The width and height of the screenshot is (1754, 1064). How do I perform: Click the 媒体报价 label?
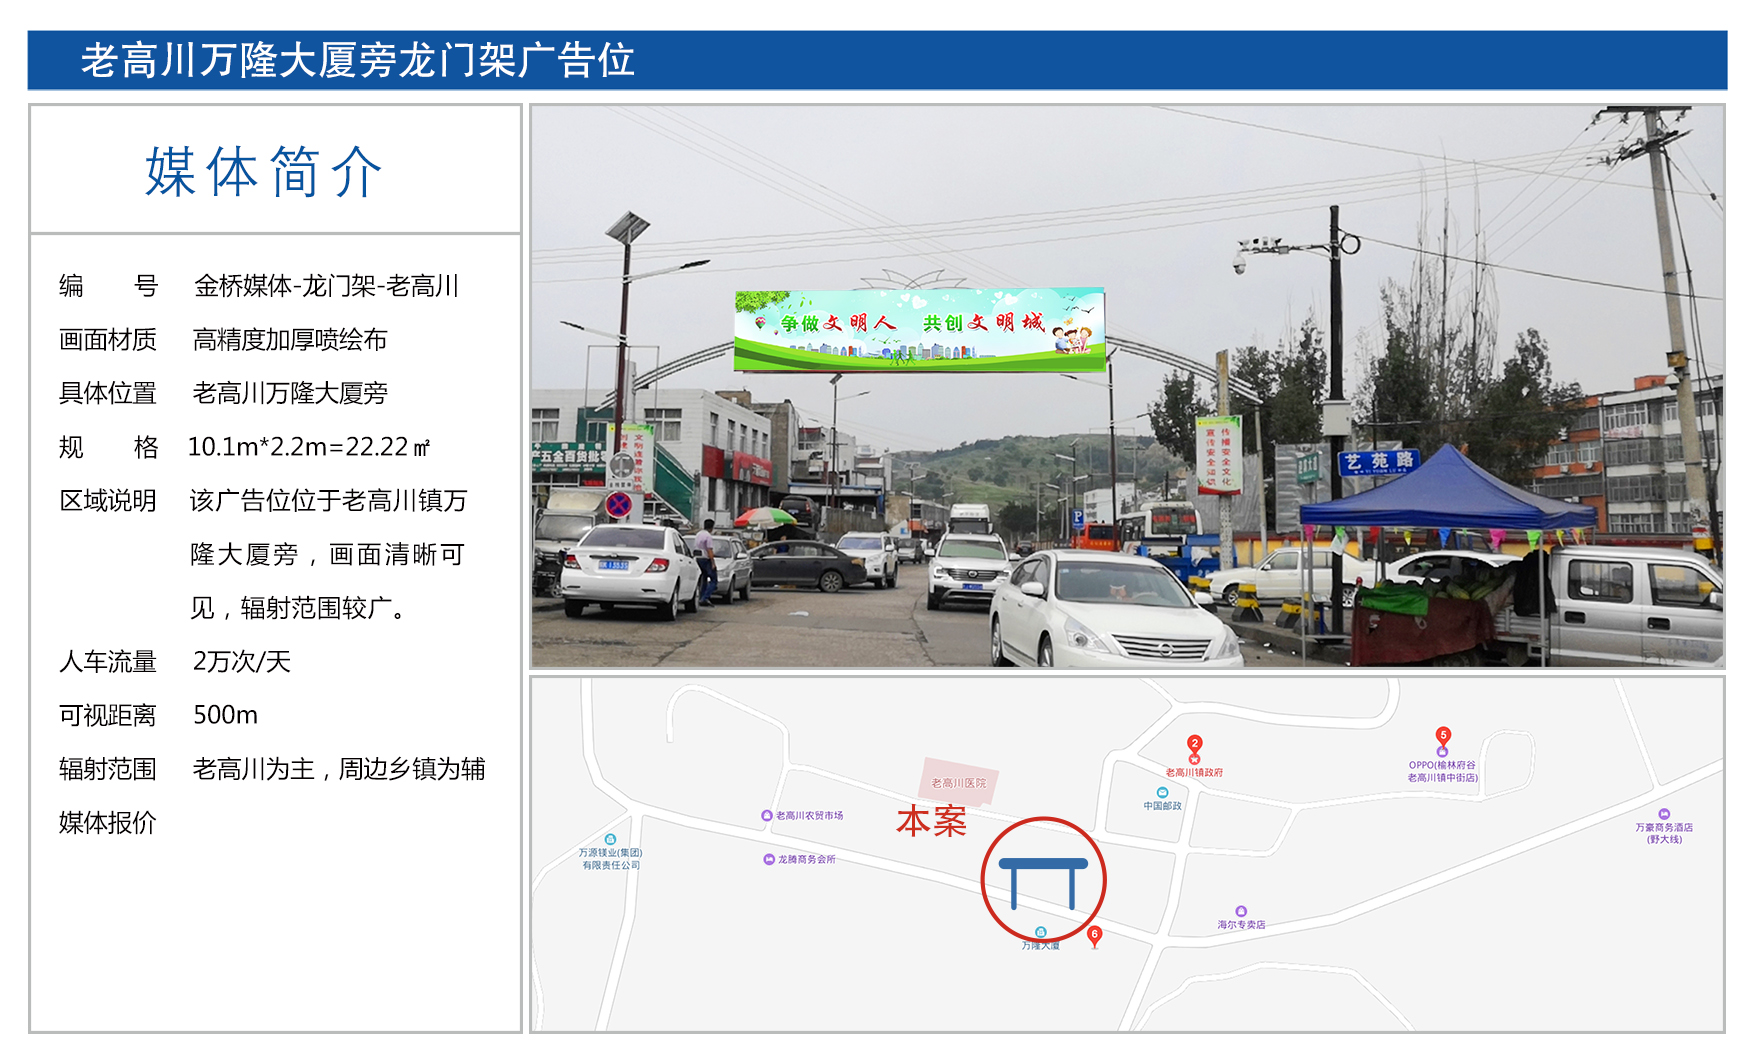pyautogui.click(x=108, y=823)
